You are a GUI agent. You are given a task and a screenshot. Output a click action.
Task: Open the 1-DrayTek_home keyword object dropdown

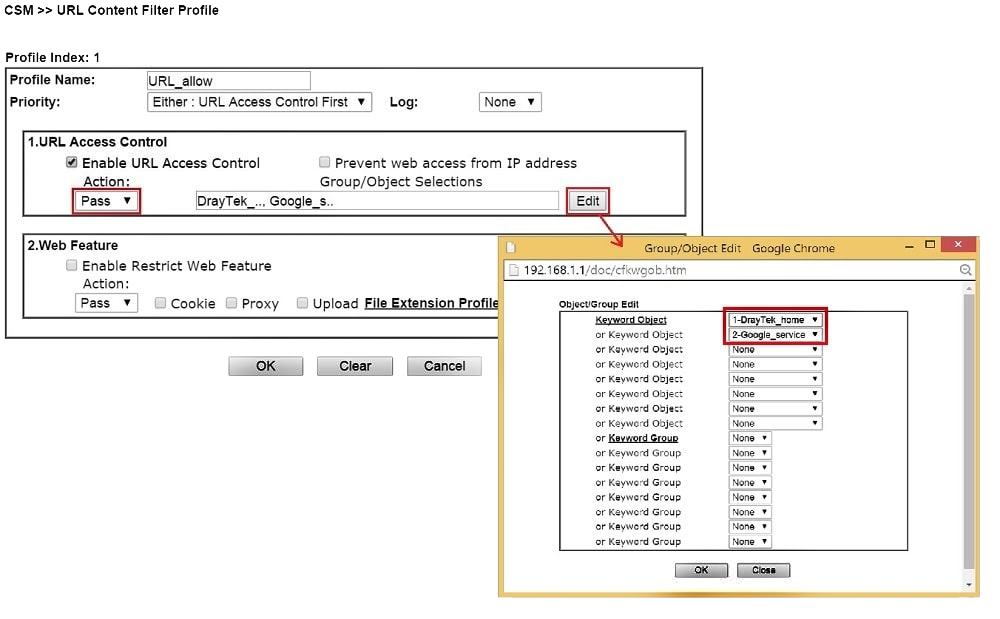click(775, 320)
